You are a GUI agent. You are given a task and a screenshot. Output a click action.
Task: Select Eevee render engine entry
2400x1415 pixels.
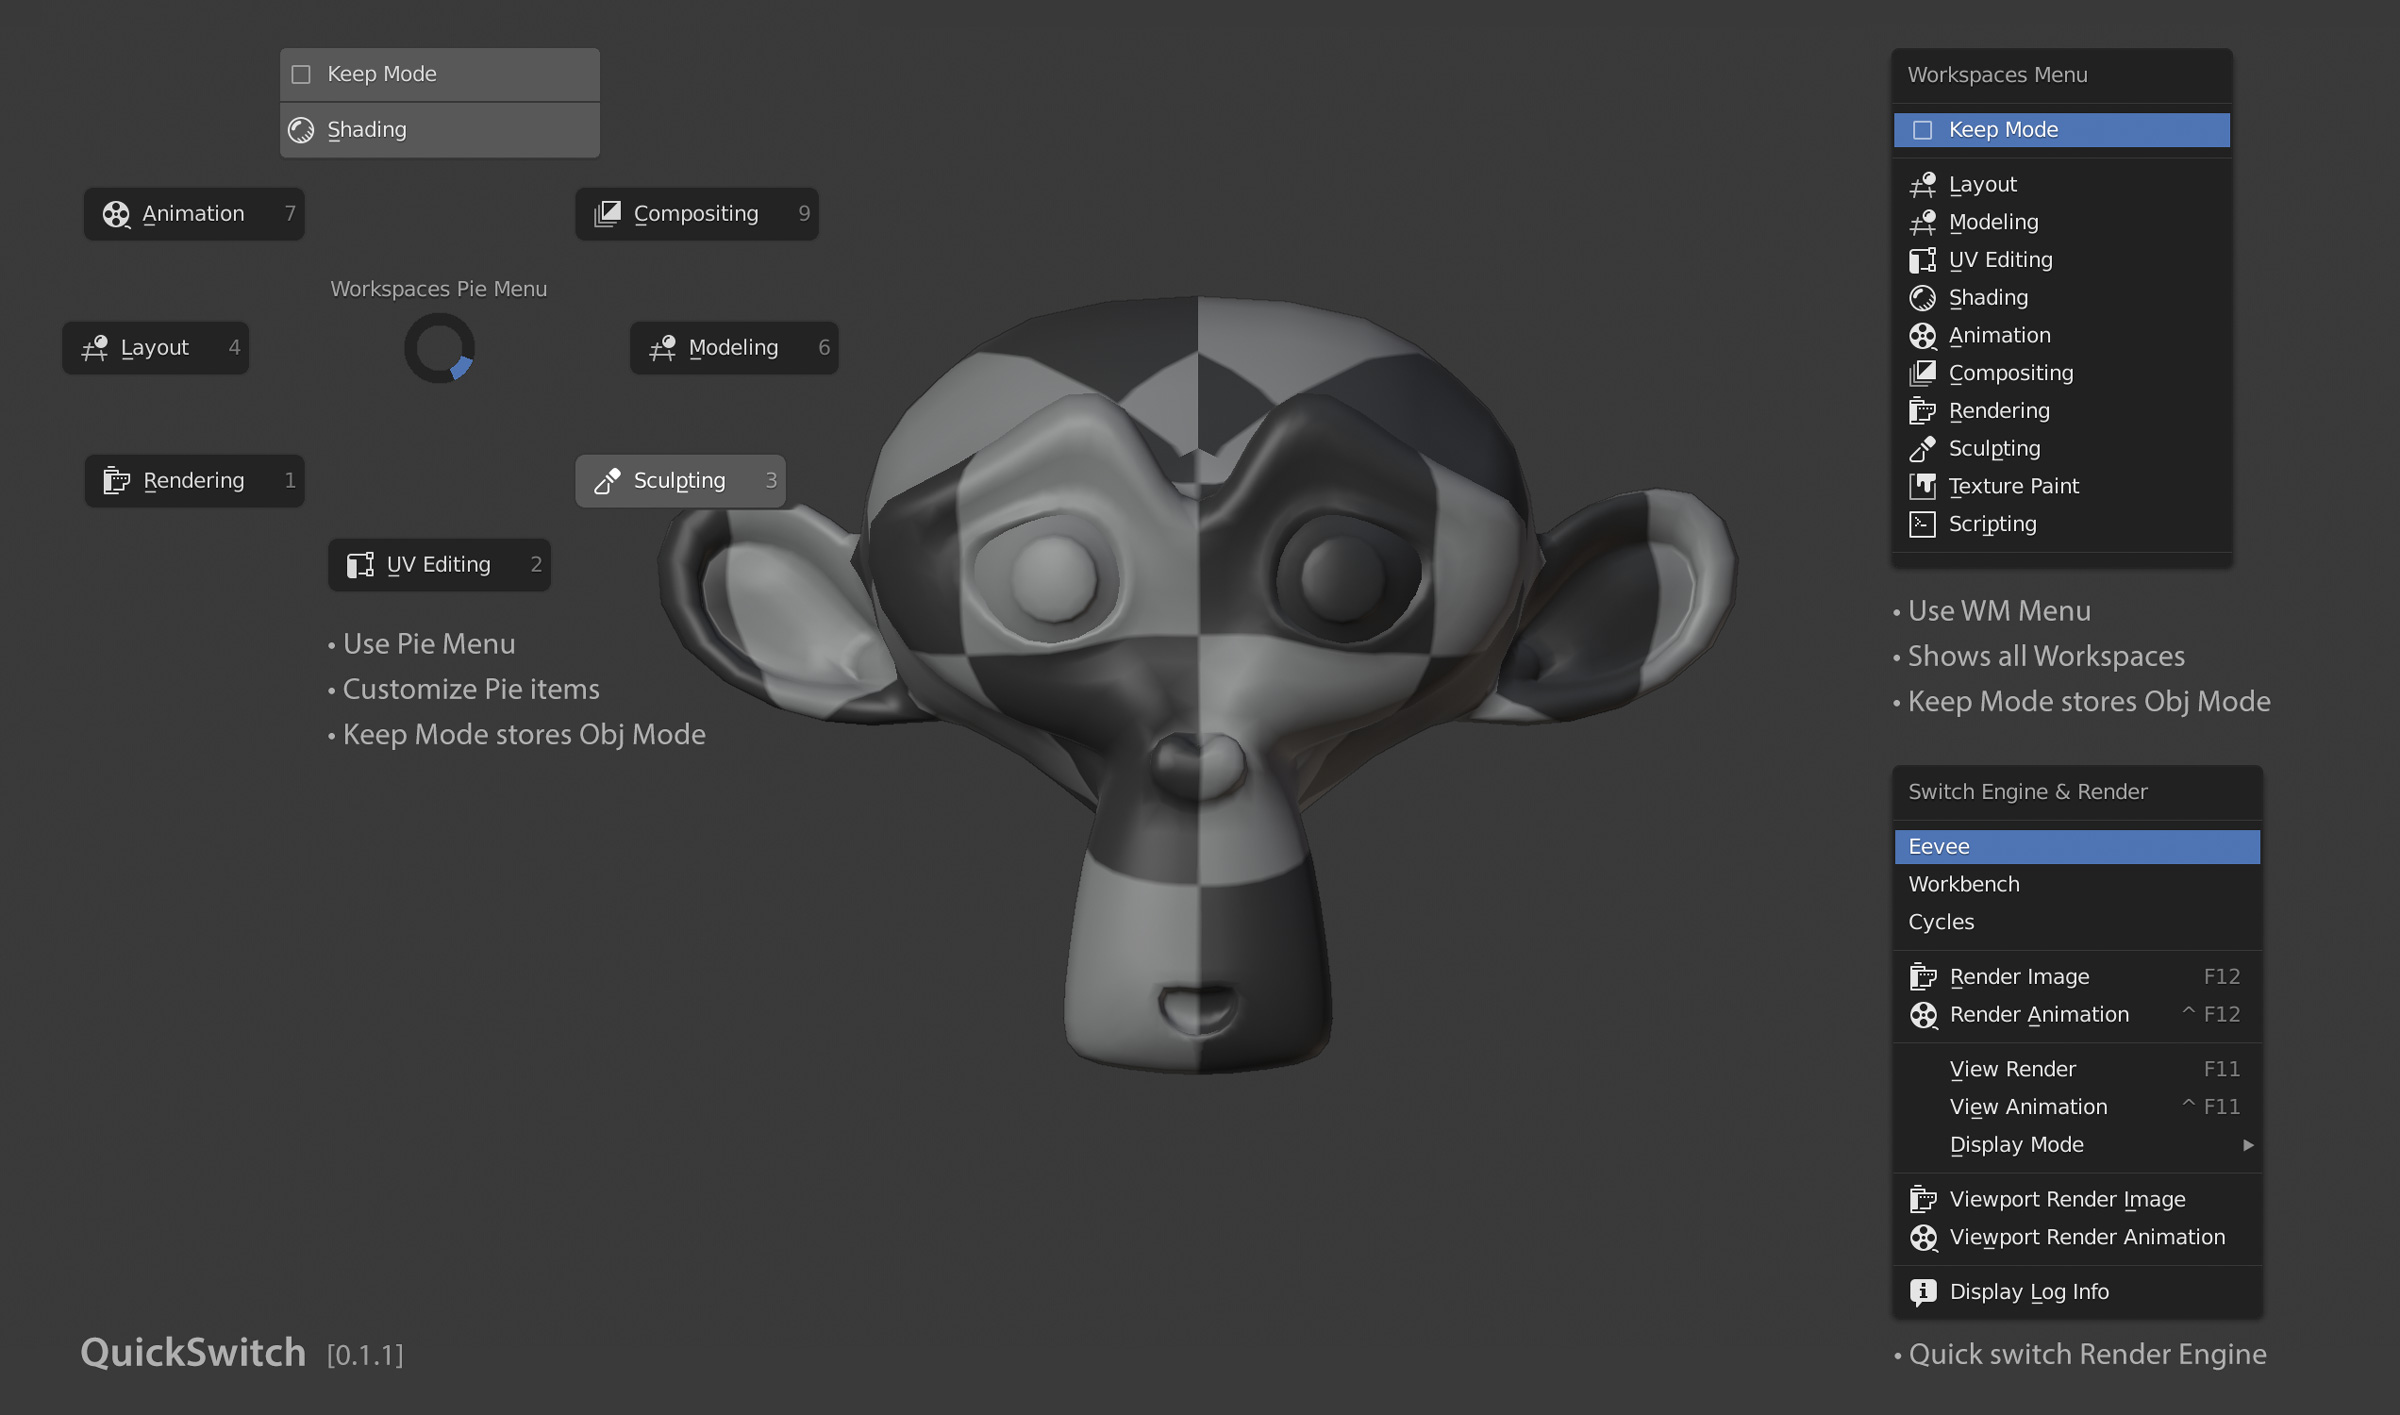click(x=1939, y=847)
